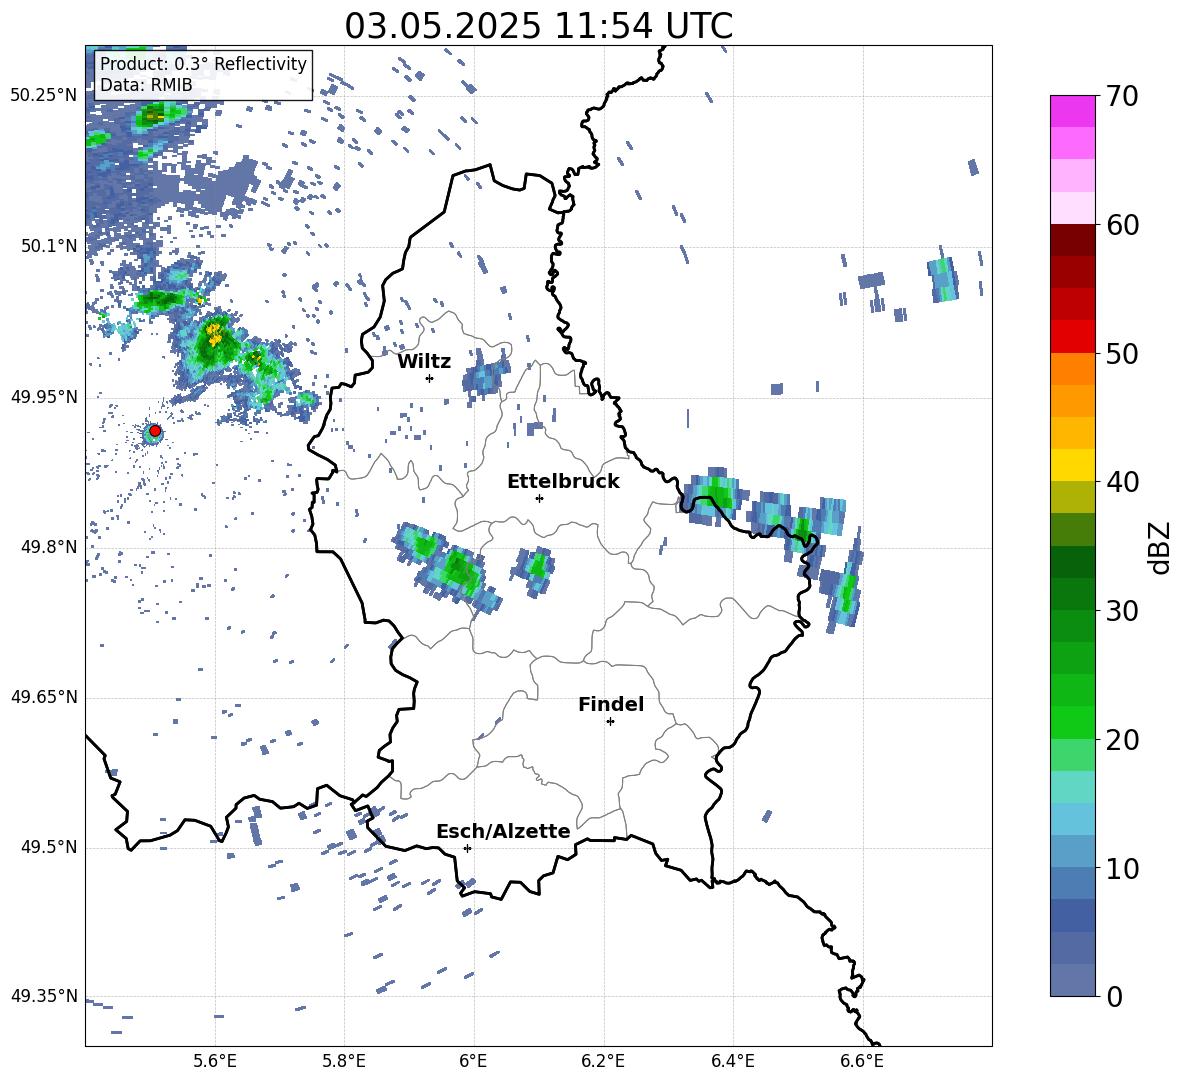
Task: Click the colorbar tick value 50
Action: (1122, 354)
